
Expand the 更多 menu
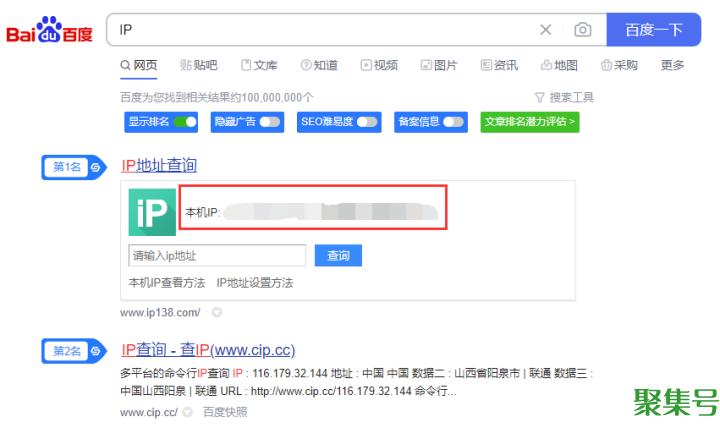(x=672, y=65)
